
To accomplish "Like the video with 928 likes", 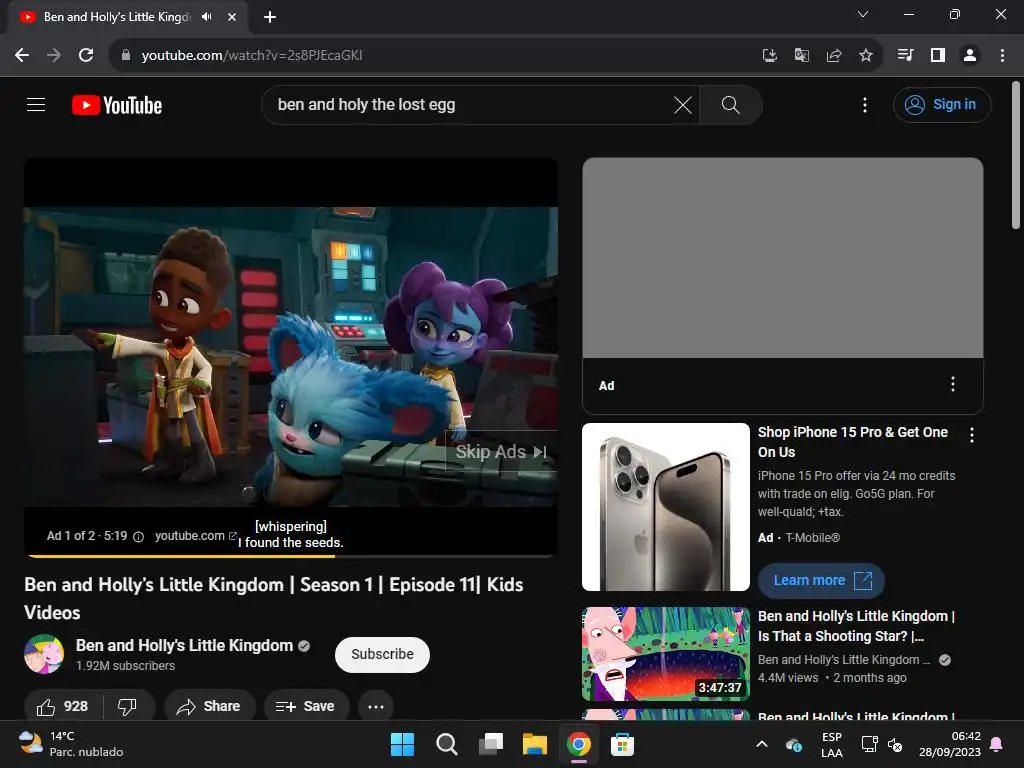I will [63, 706].
